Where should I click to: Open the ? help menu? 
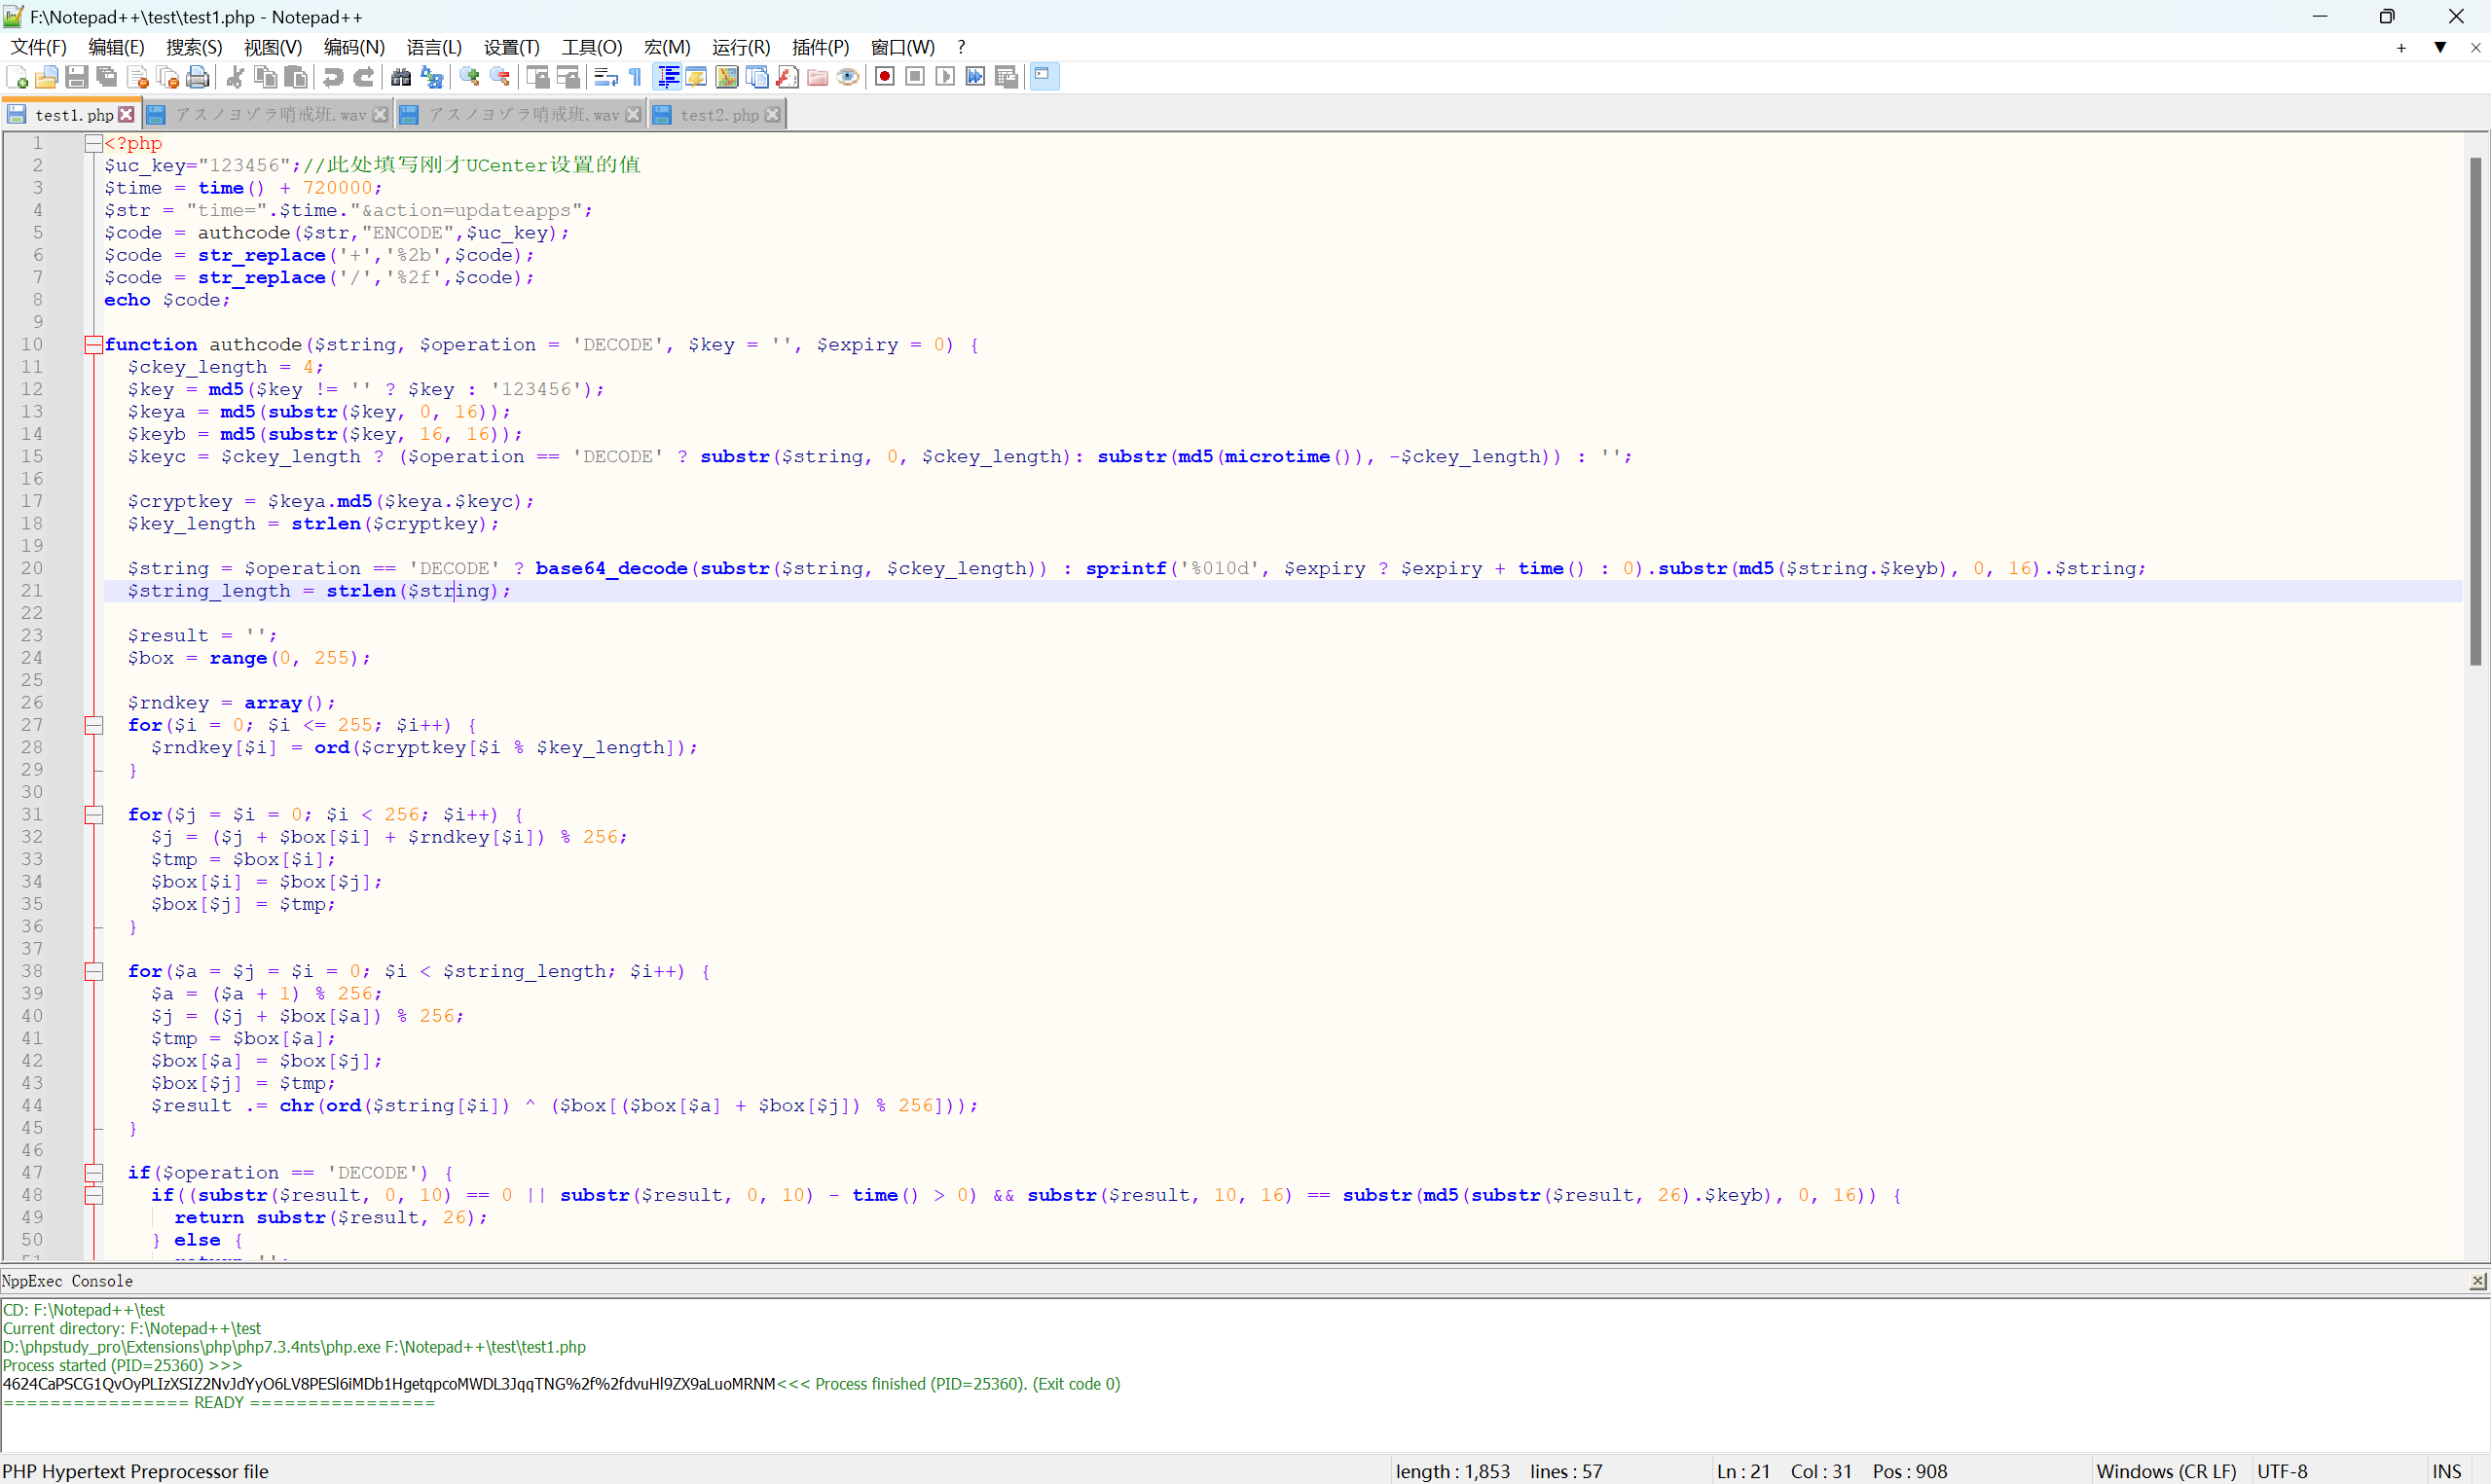(x=961, y=47)
